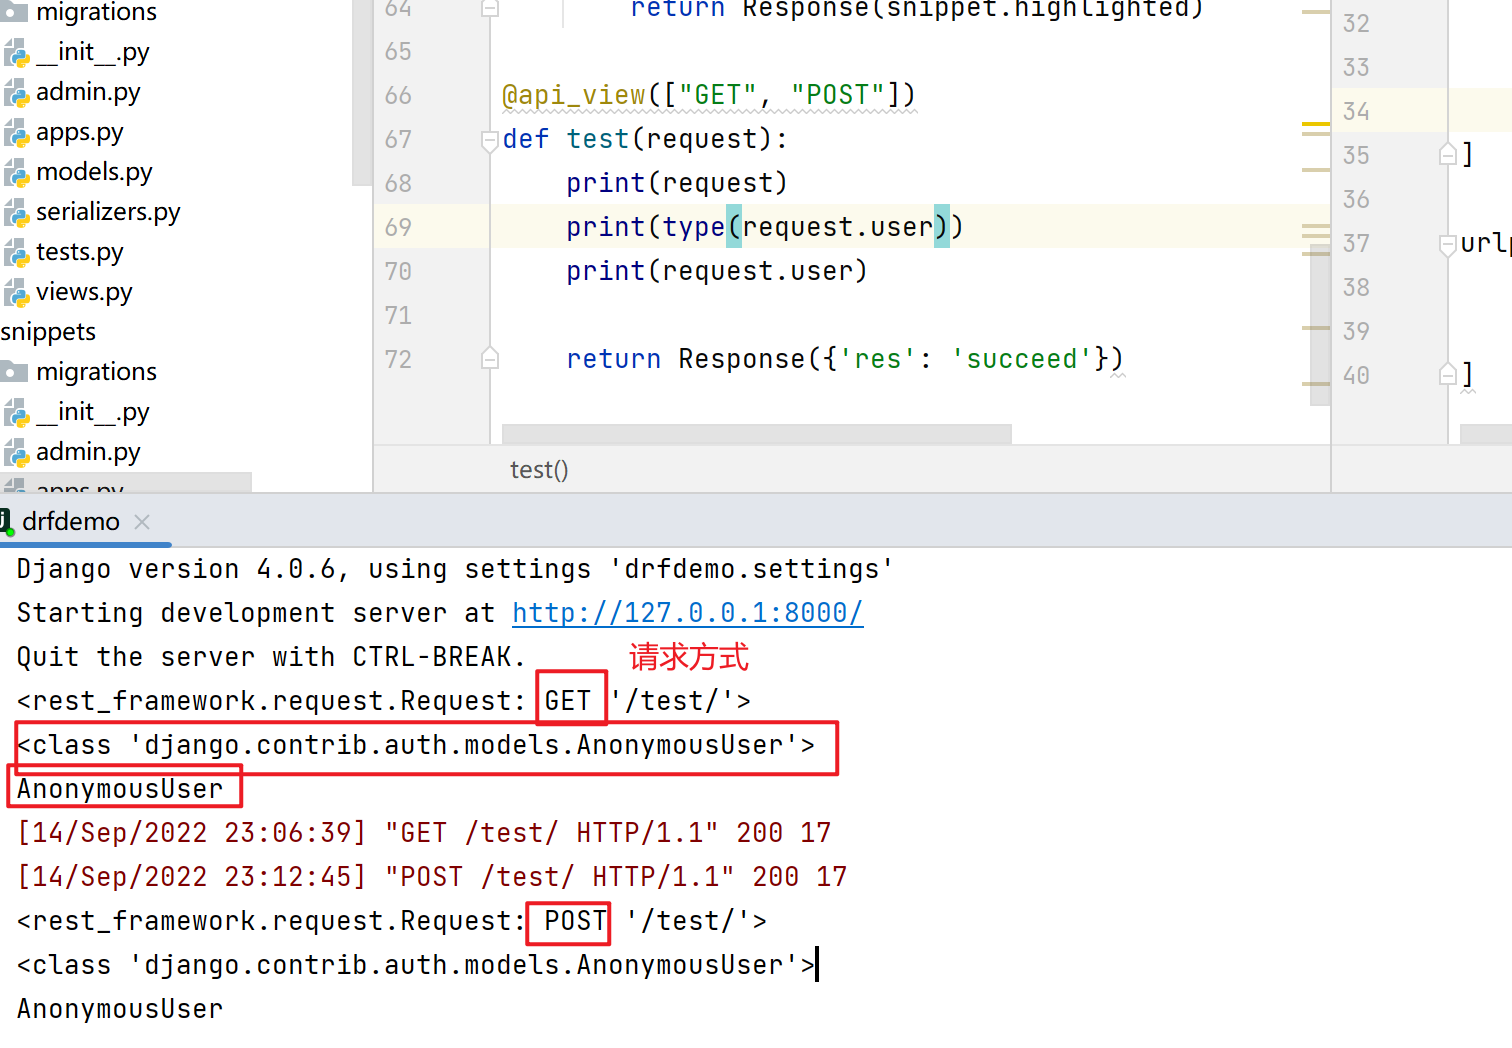Image resolution: width=1512 pixels, height=1048 pixels.
Task: Click the fold end marker at line 72
Action: [490, 359]
